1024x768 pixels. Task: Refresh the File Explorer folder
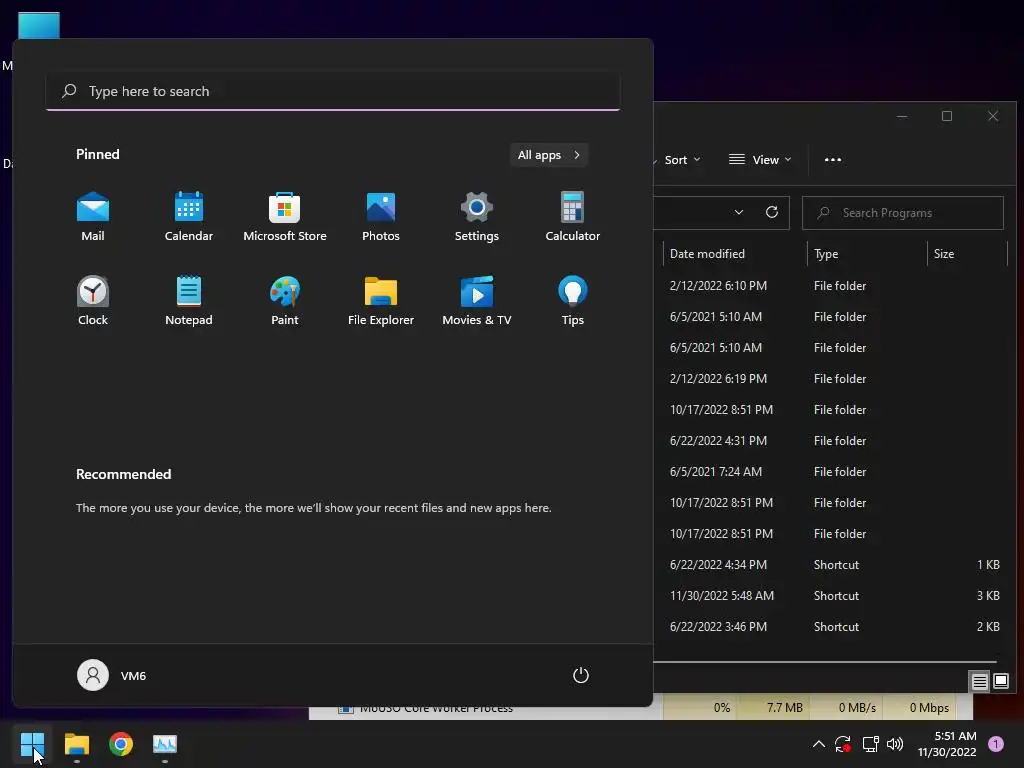(772, 212)
